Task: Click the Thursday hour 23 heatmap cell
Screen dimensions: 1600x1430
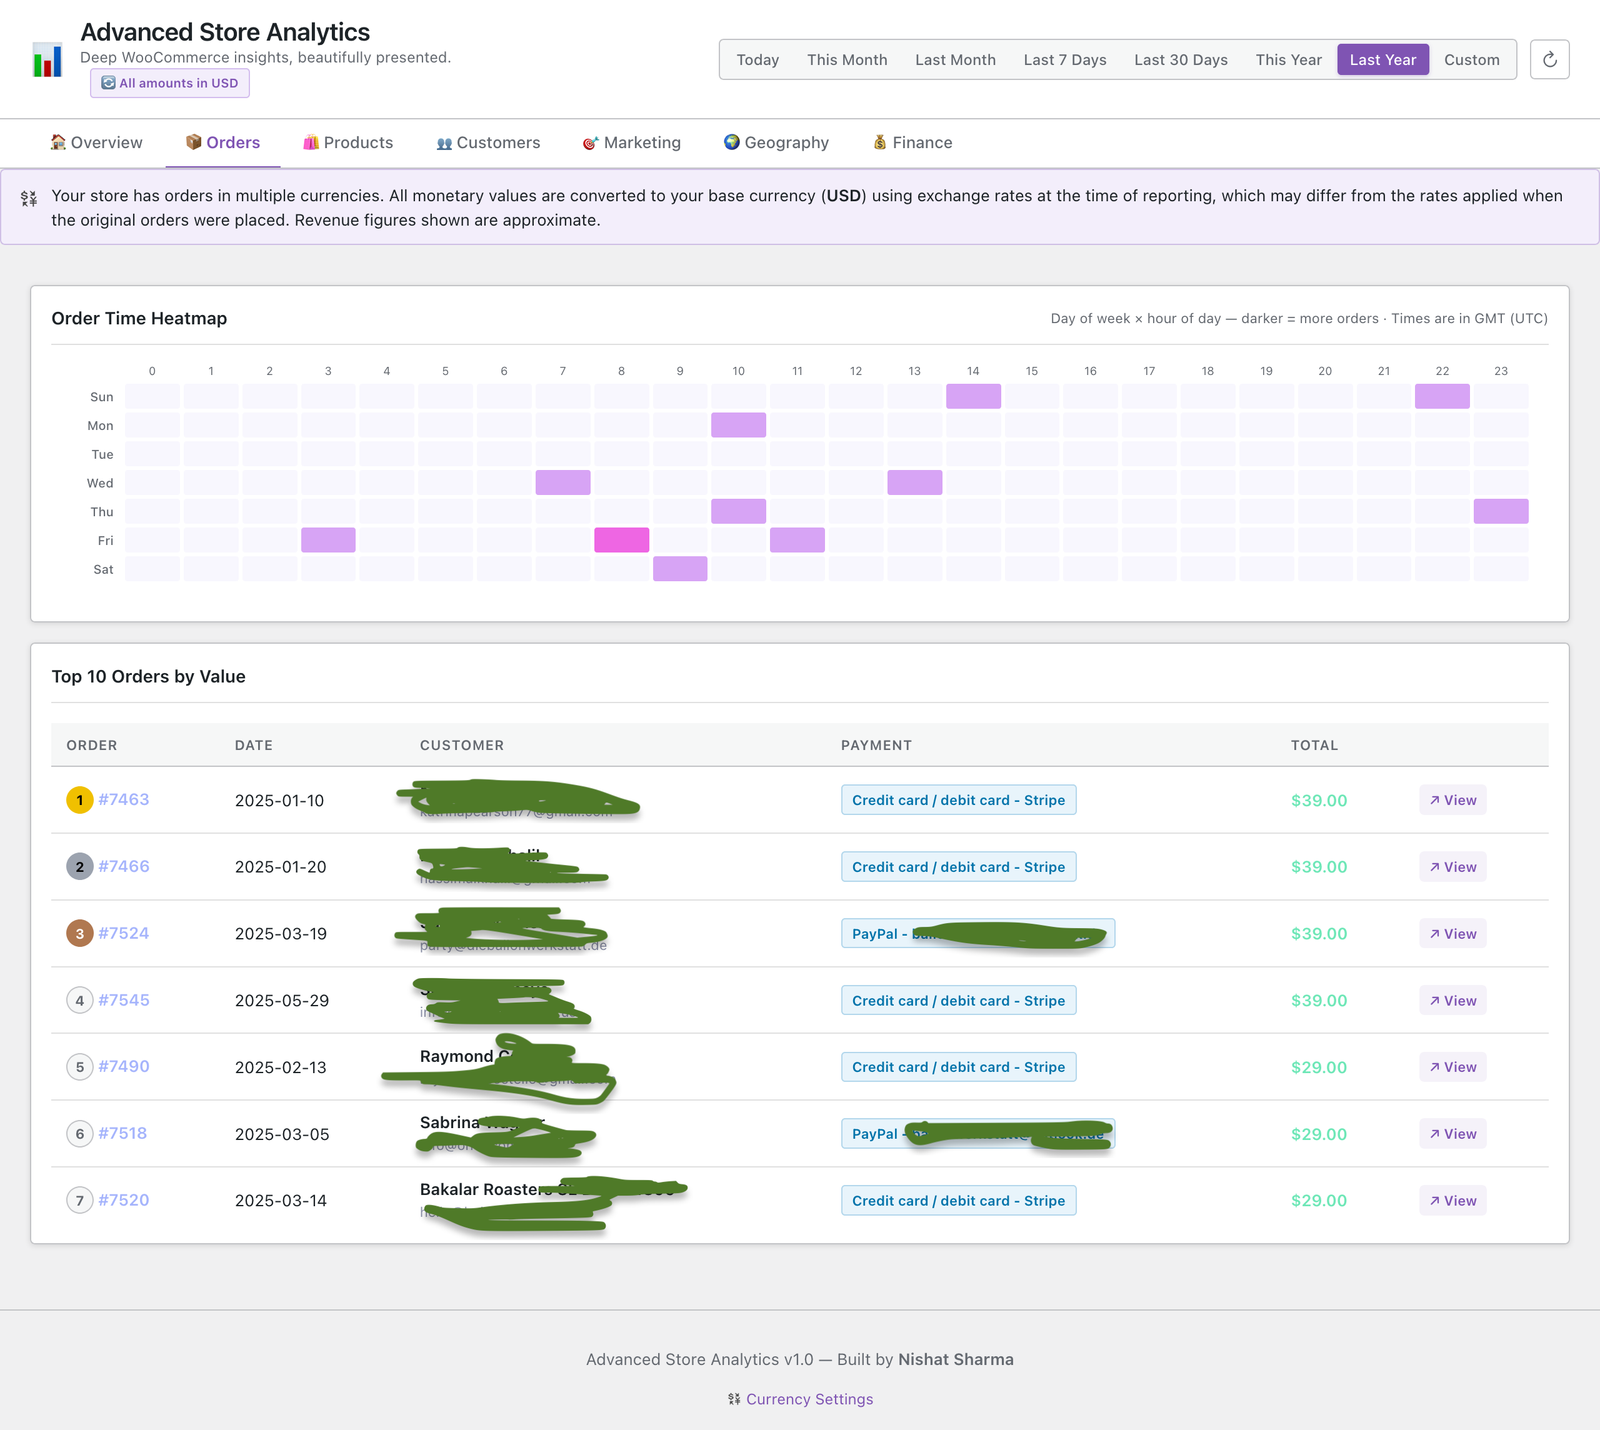Action: 1501,511
